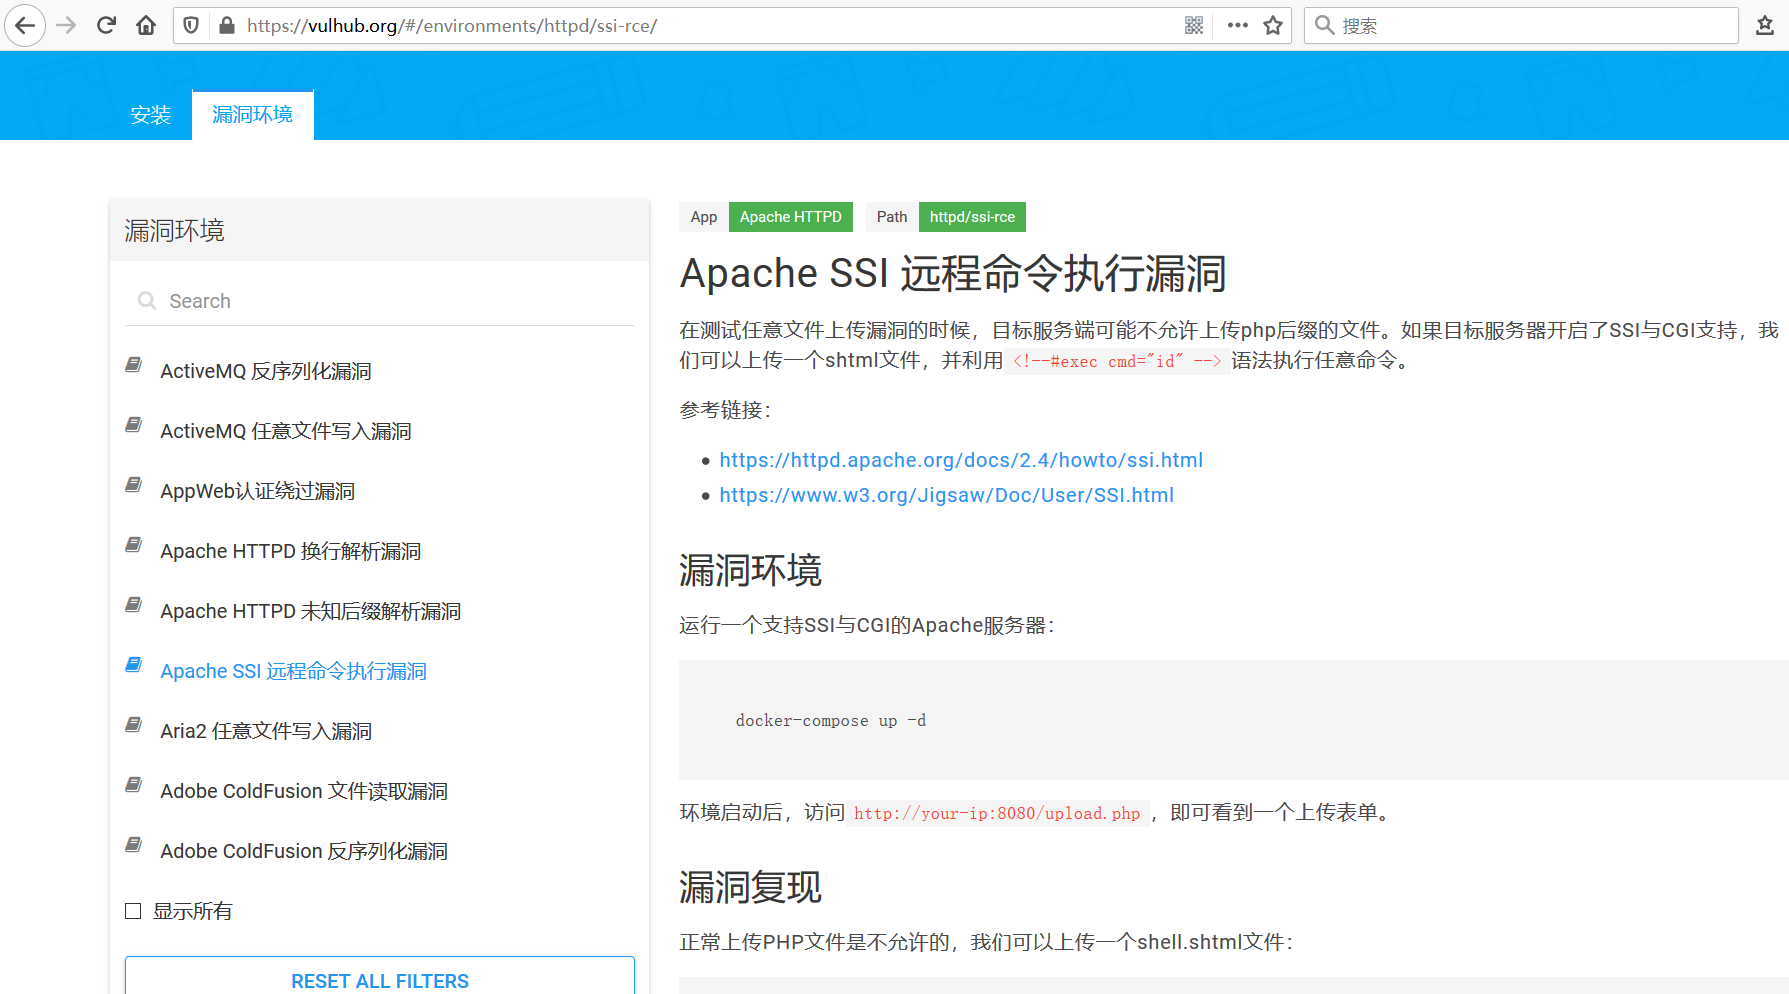Screen dimensions: 1789x994
Task: Click the 漏洞复现 section heading
Action: (x=751, y=887)
